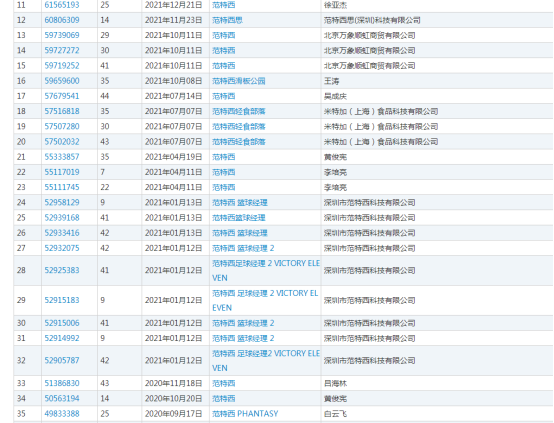Open the 范特西滑板公园 trademark name link
Screen dimensions: 554x423
point(239,81)
